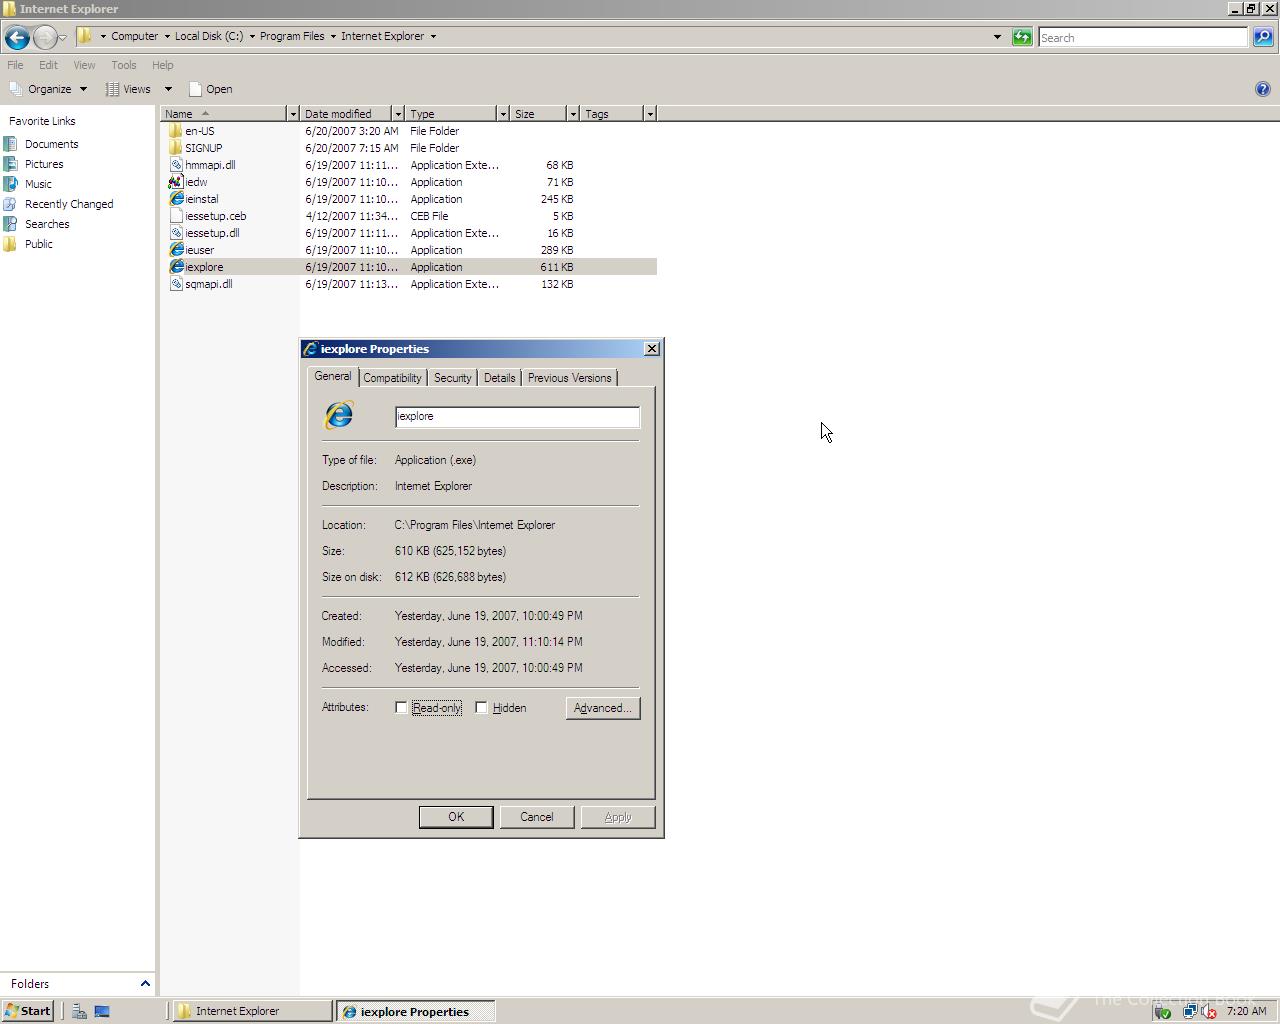
Task: Expand the address bar history dropdown
Action: click(997, 37)
